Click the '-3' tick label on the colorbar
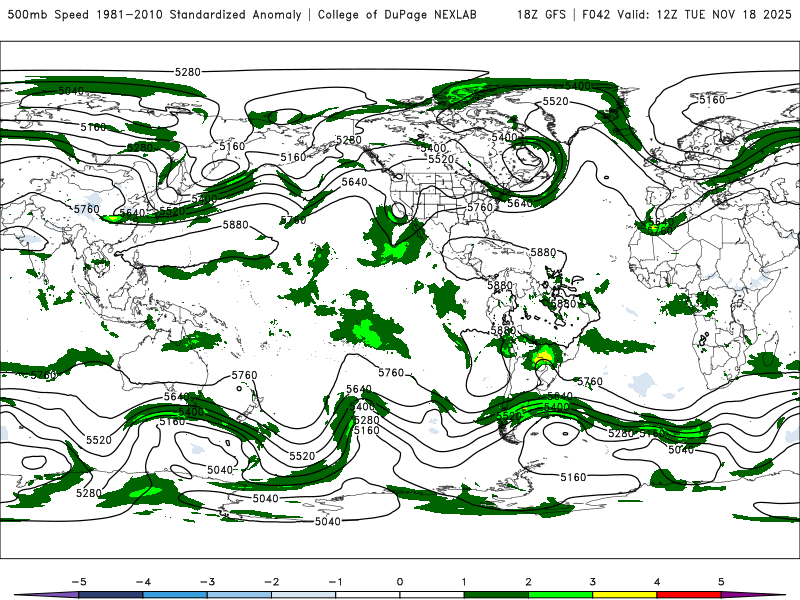800x600 pixels. tap(207, 582)
